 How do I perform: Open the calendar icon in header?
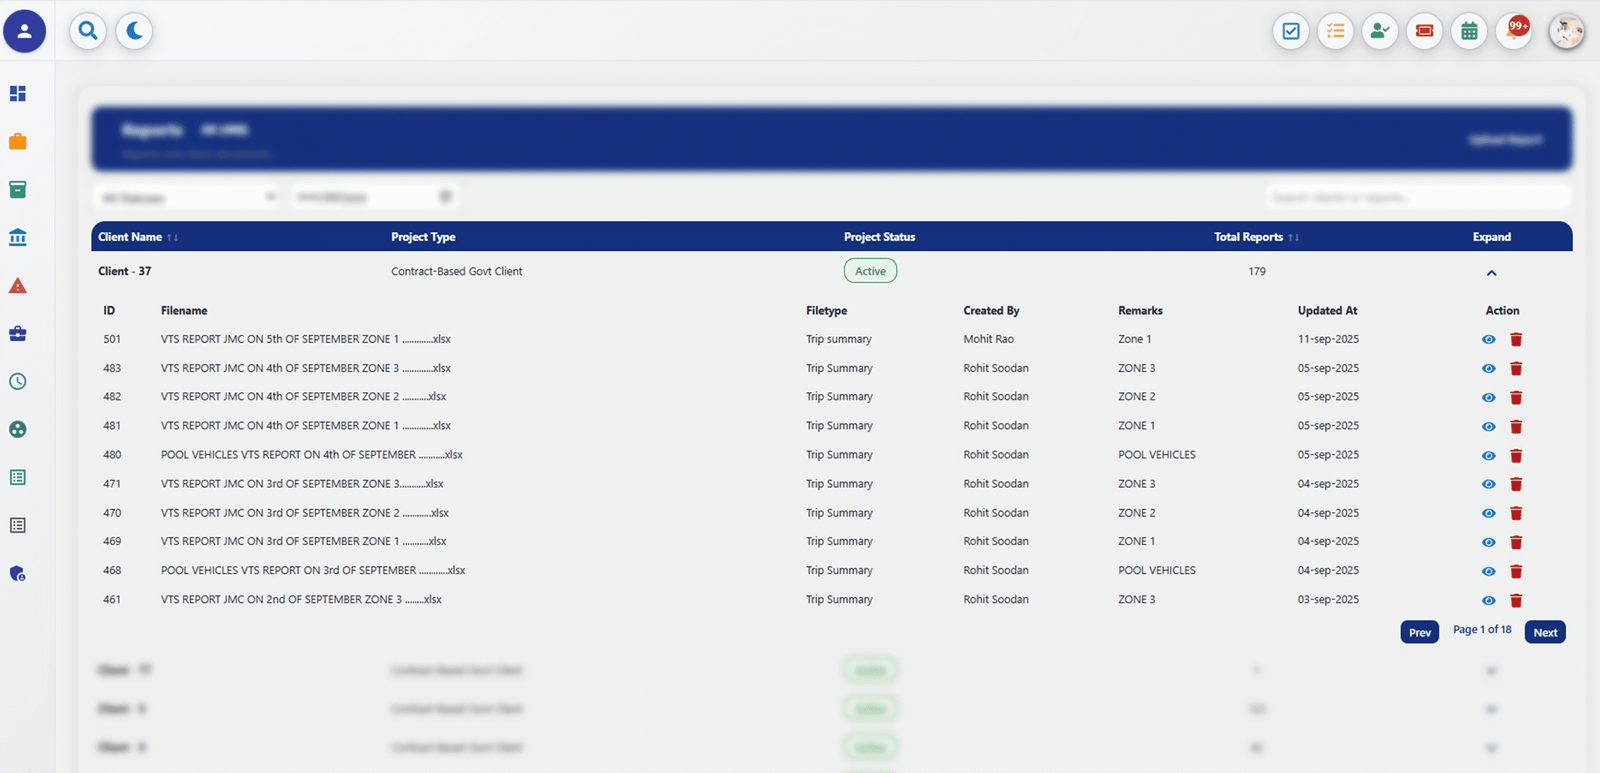point(1469,31)
